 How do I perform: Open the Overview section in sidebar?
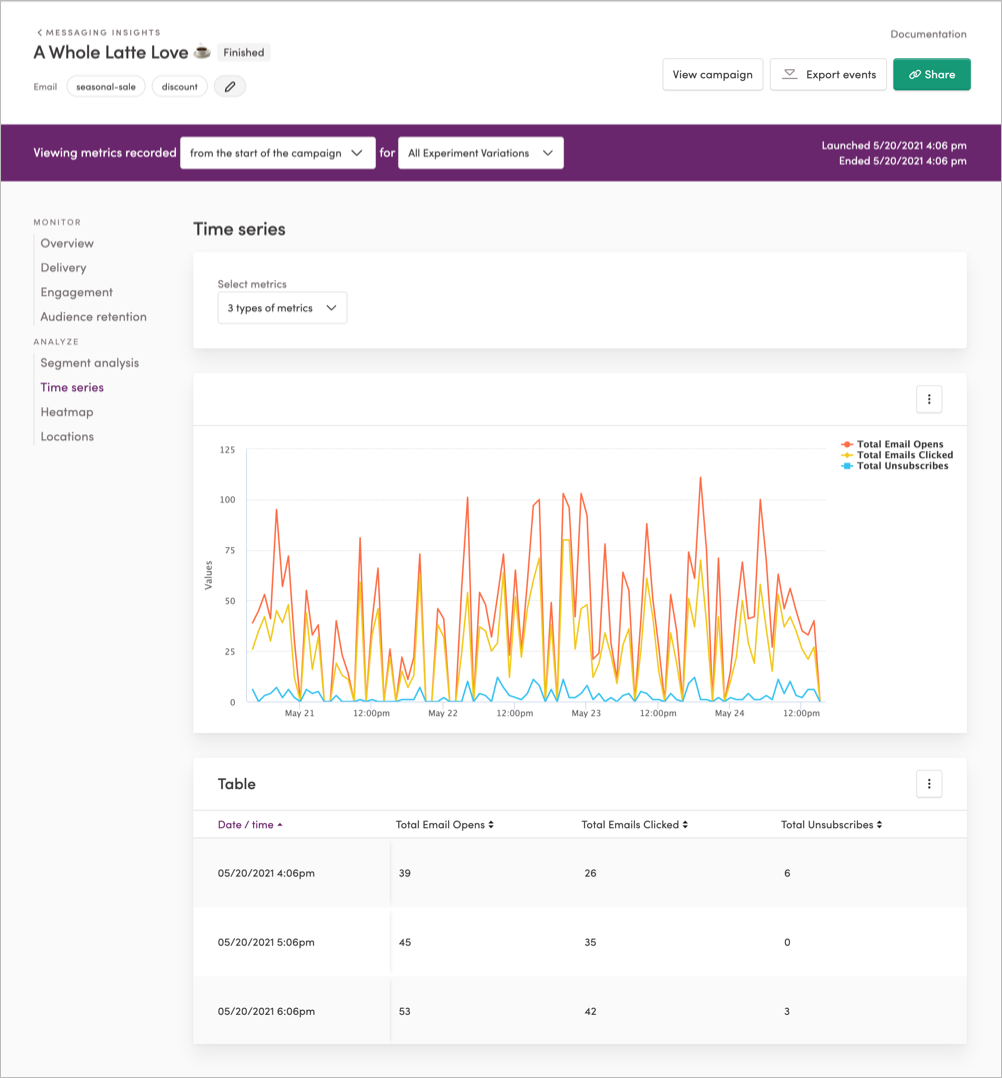pos(67,243)
